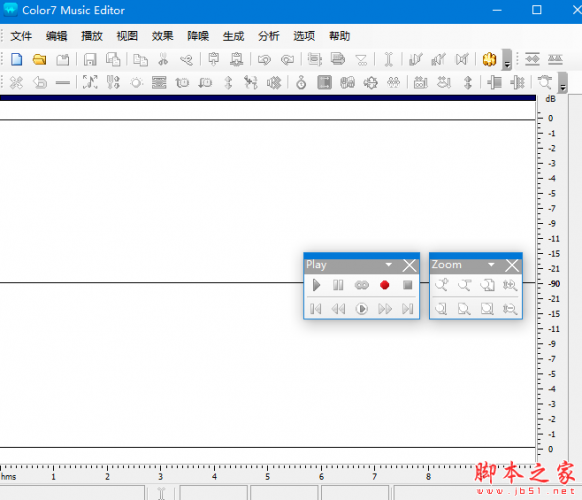Screen dimensions: 582x500
Task: Open the 播放 menu
Action: pos(92,36)
